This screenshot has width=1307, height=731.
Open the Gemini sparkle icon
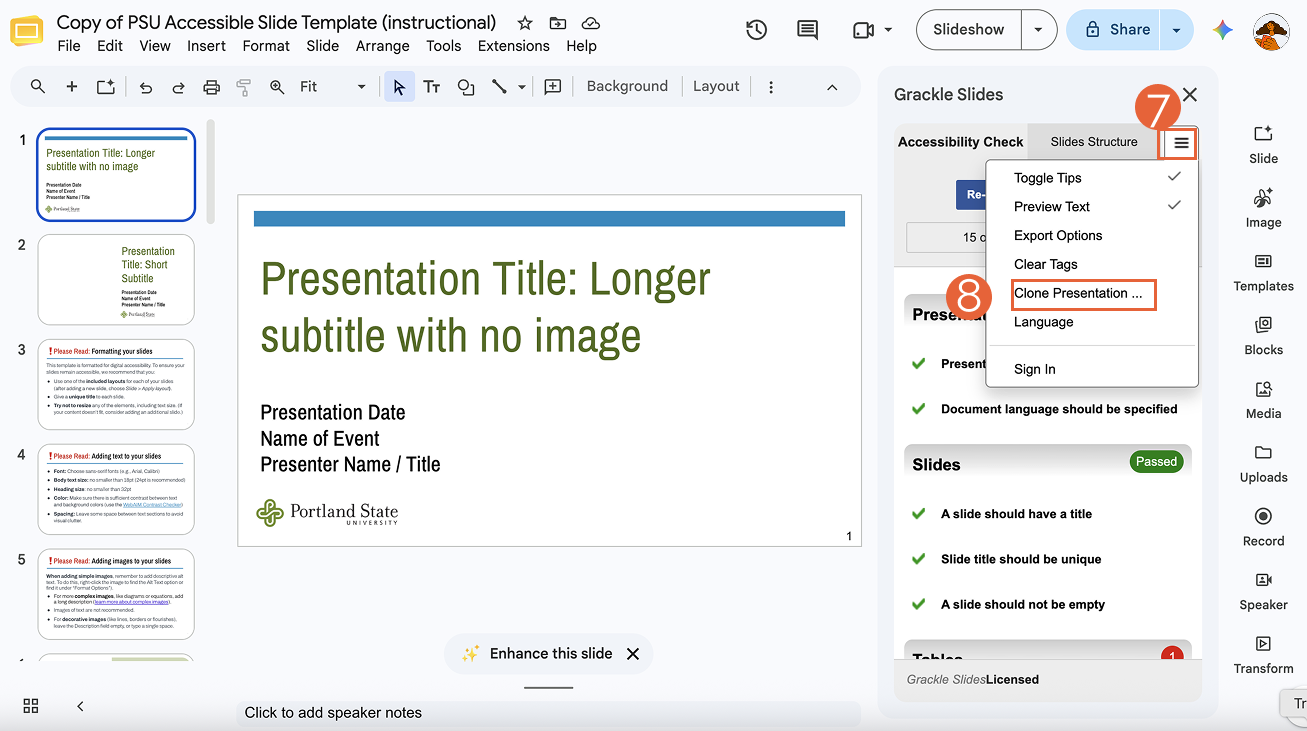coord(1223,30)
